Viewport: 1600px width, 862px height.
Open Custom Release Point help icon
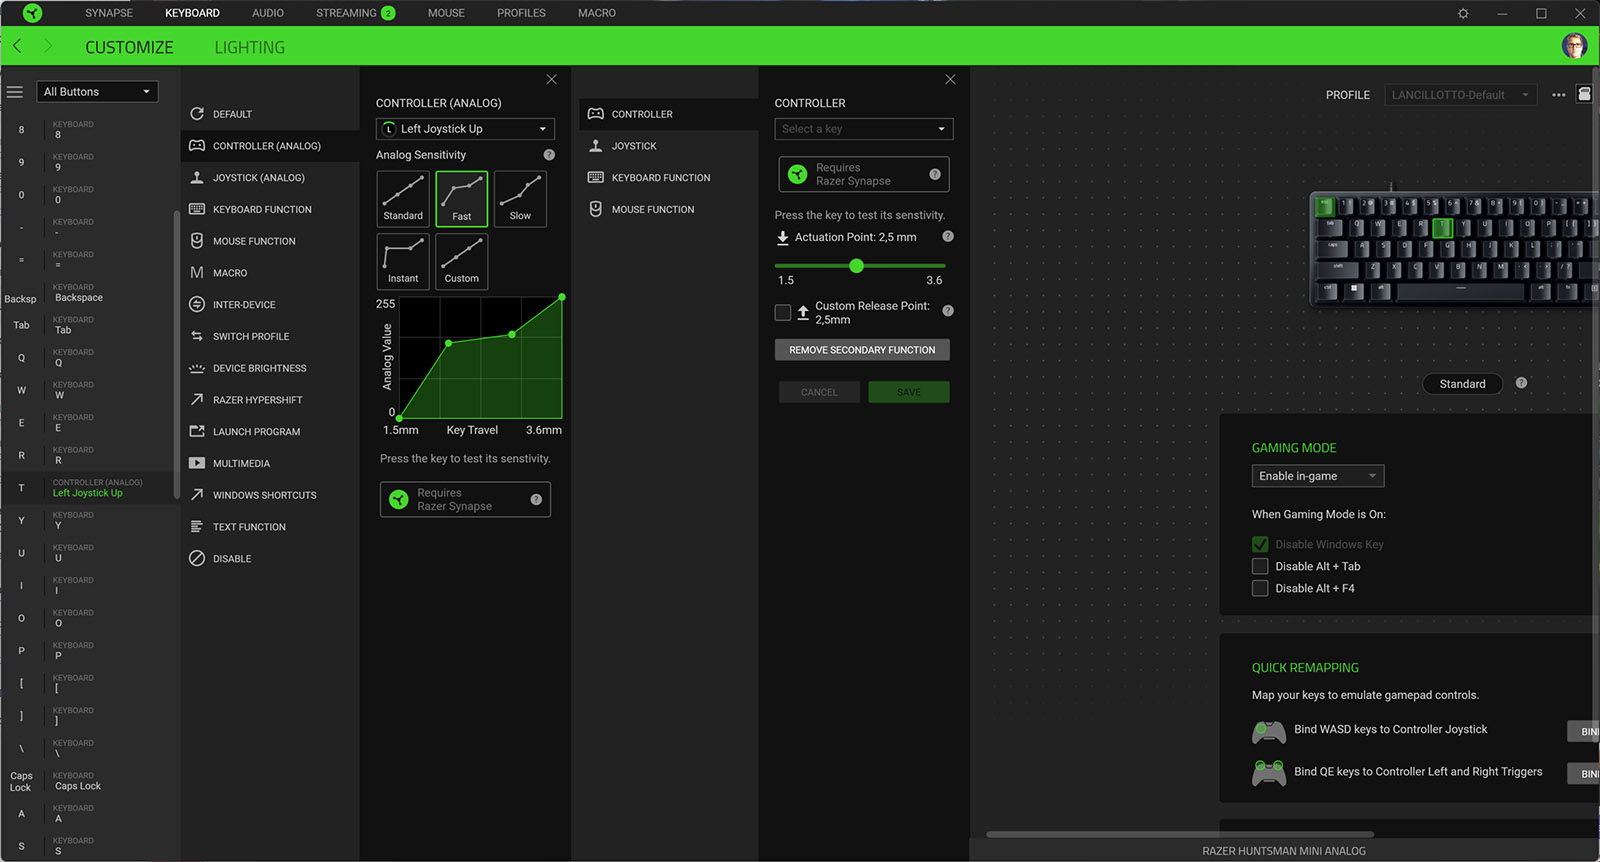pos(948,311)
